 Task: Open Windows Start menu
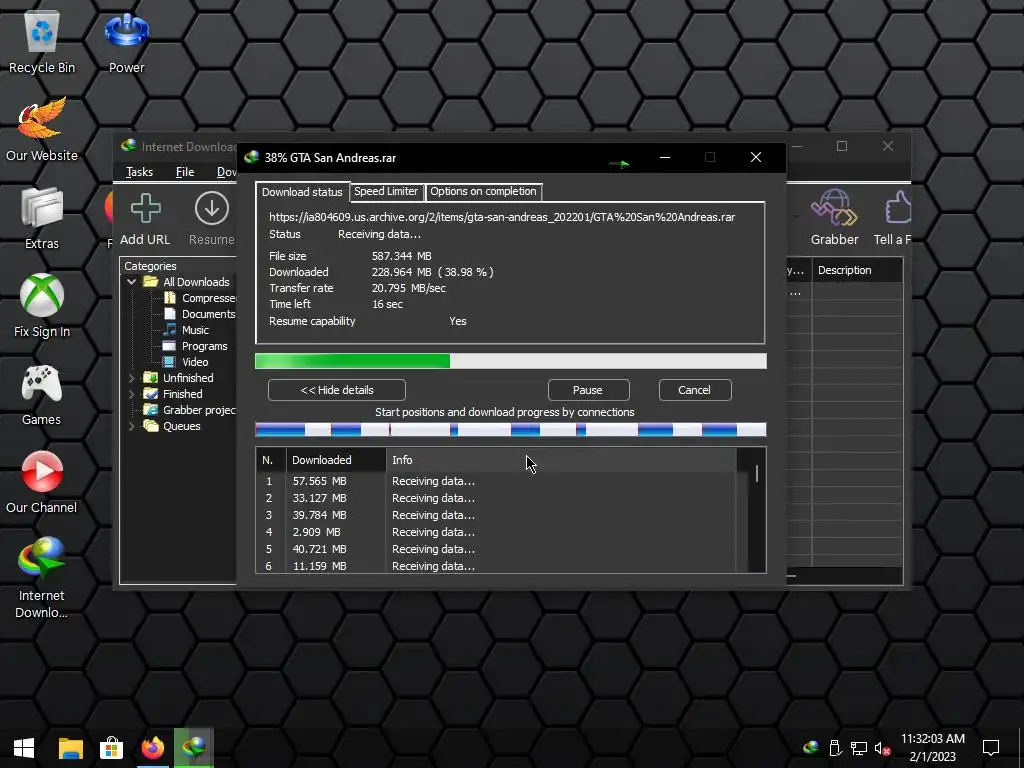point(24,748)
